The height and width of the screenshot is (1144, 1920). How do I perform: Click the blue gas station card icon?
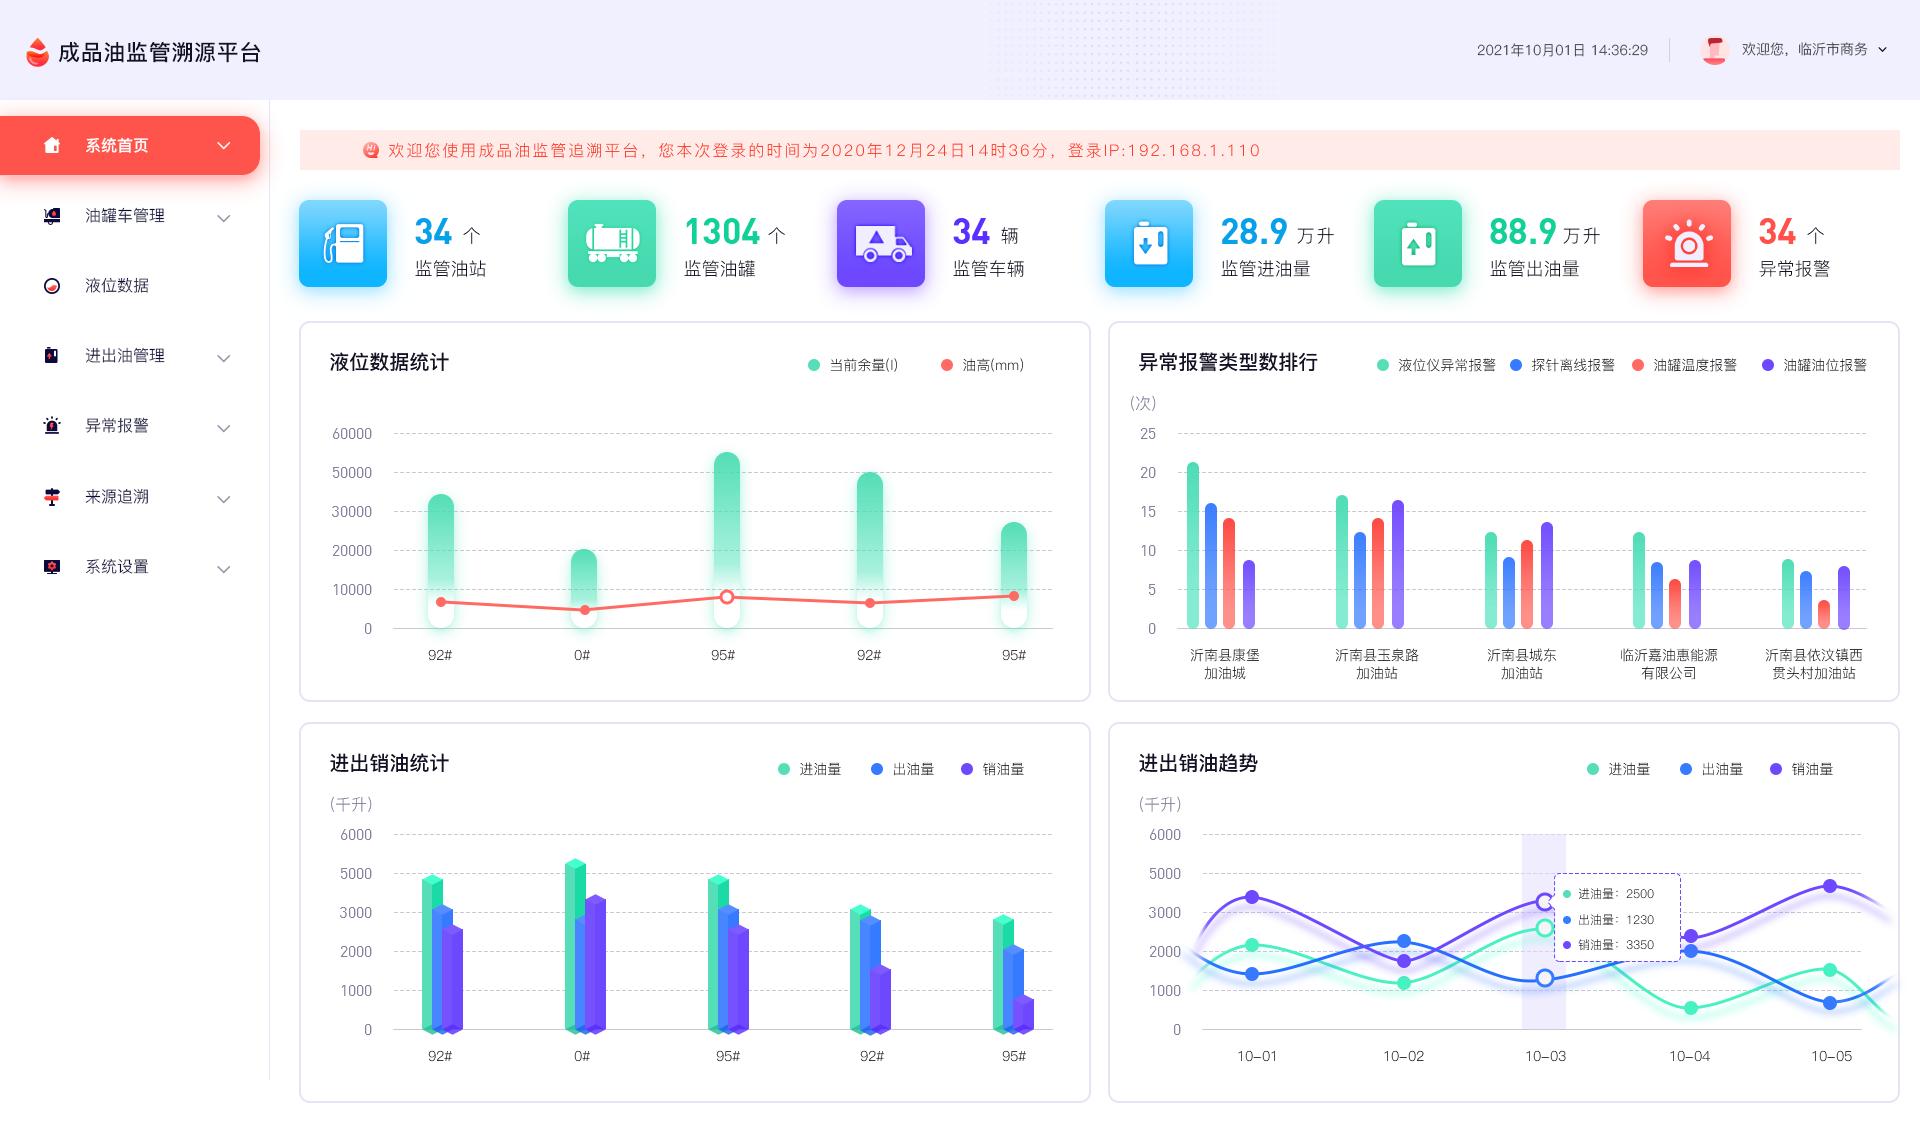coord(342,243)
